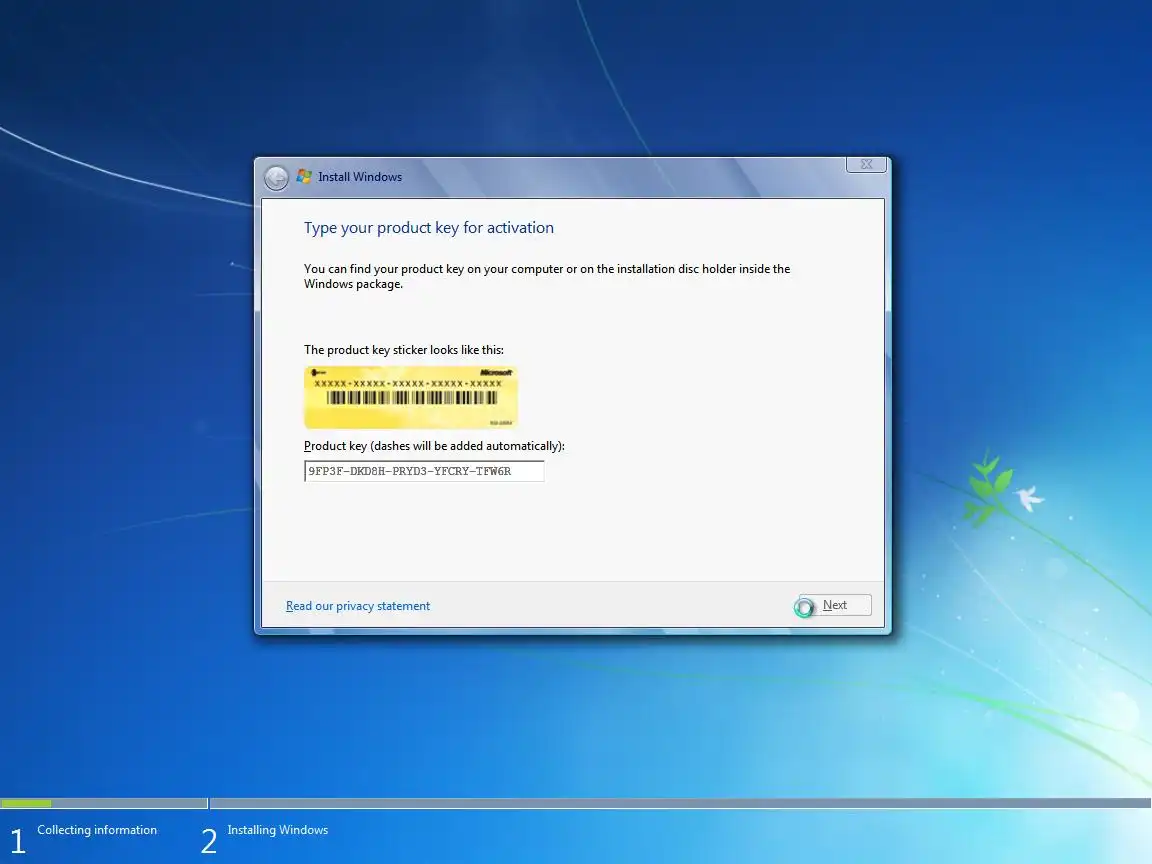Click the heading "Type your product key for activation"
The height and width of the screenshot is (864, 1152).
[x=429, y=228]
